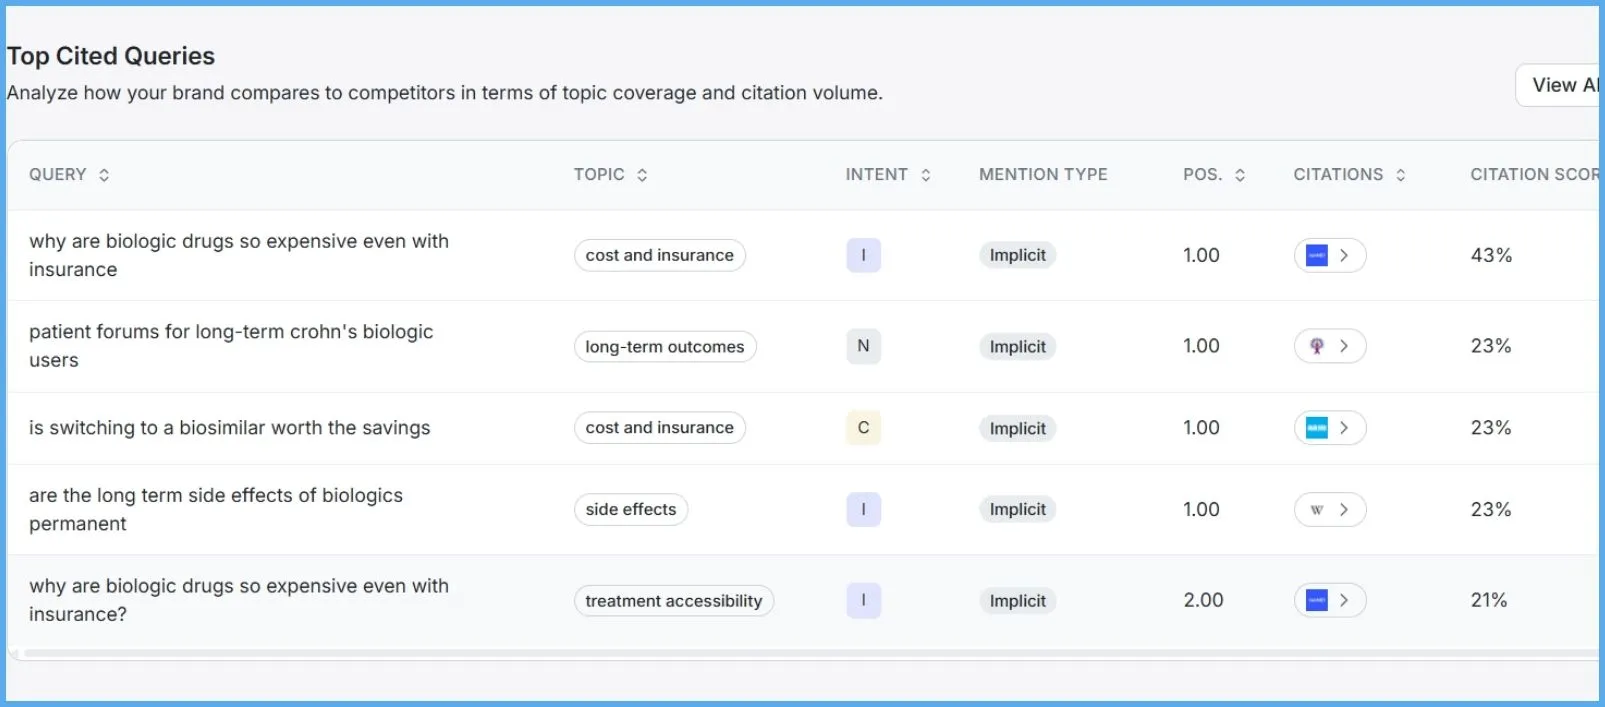This screenshot has height=707, width=1605.
Task: Expand citations chevron in 43% score row
Action: tap(1344, 255)
